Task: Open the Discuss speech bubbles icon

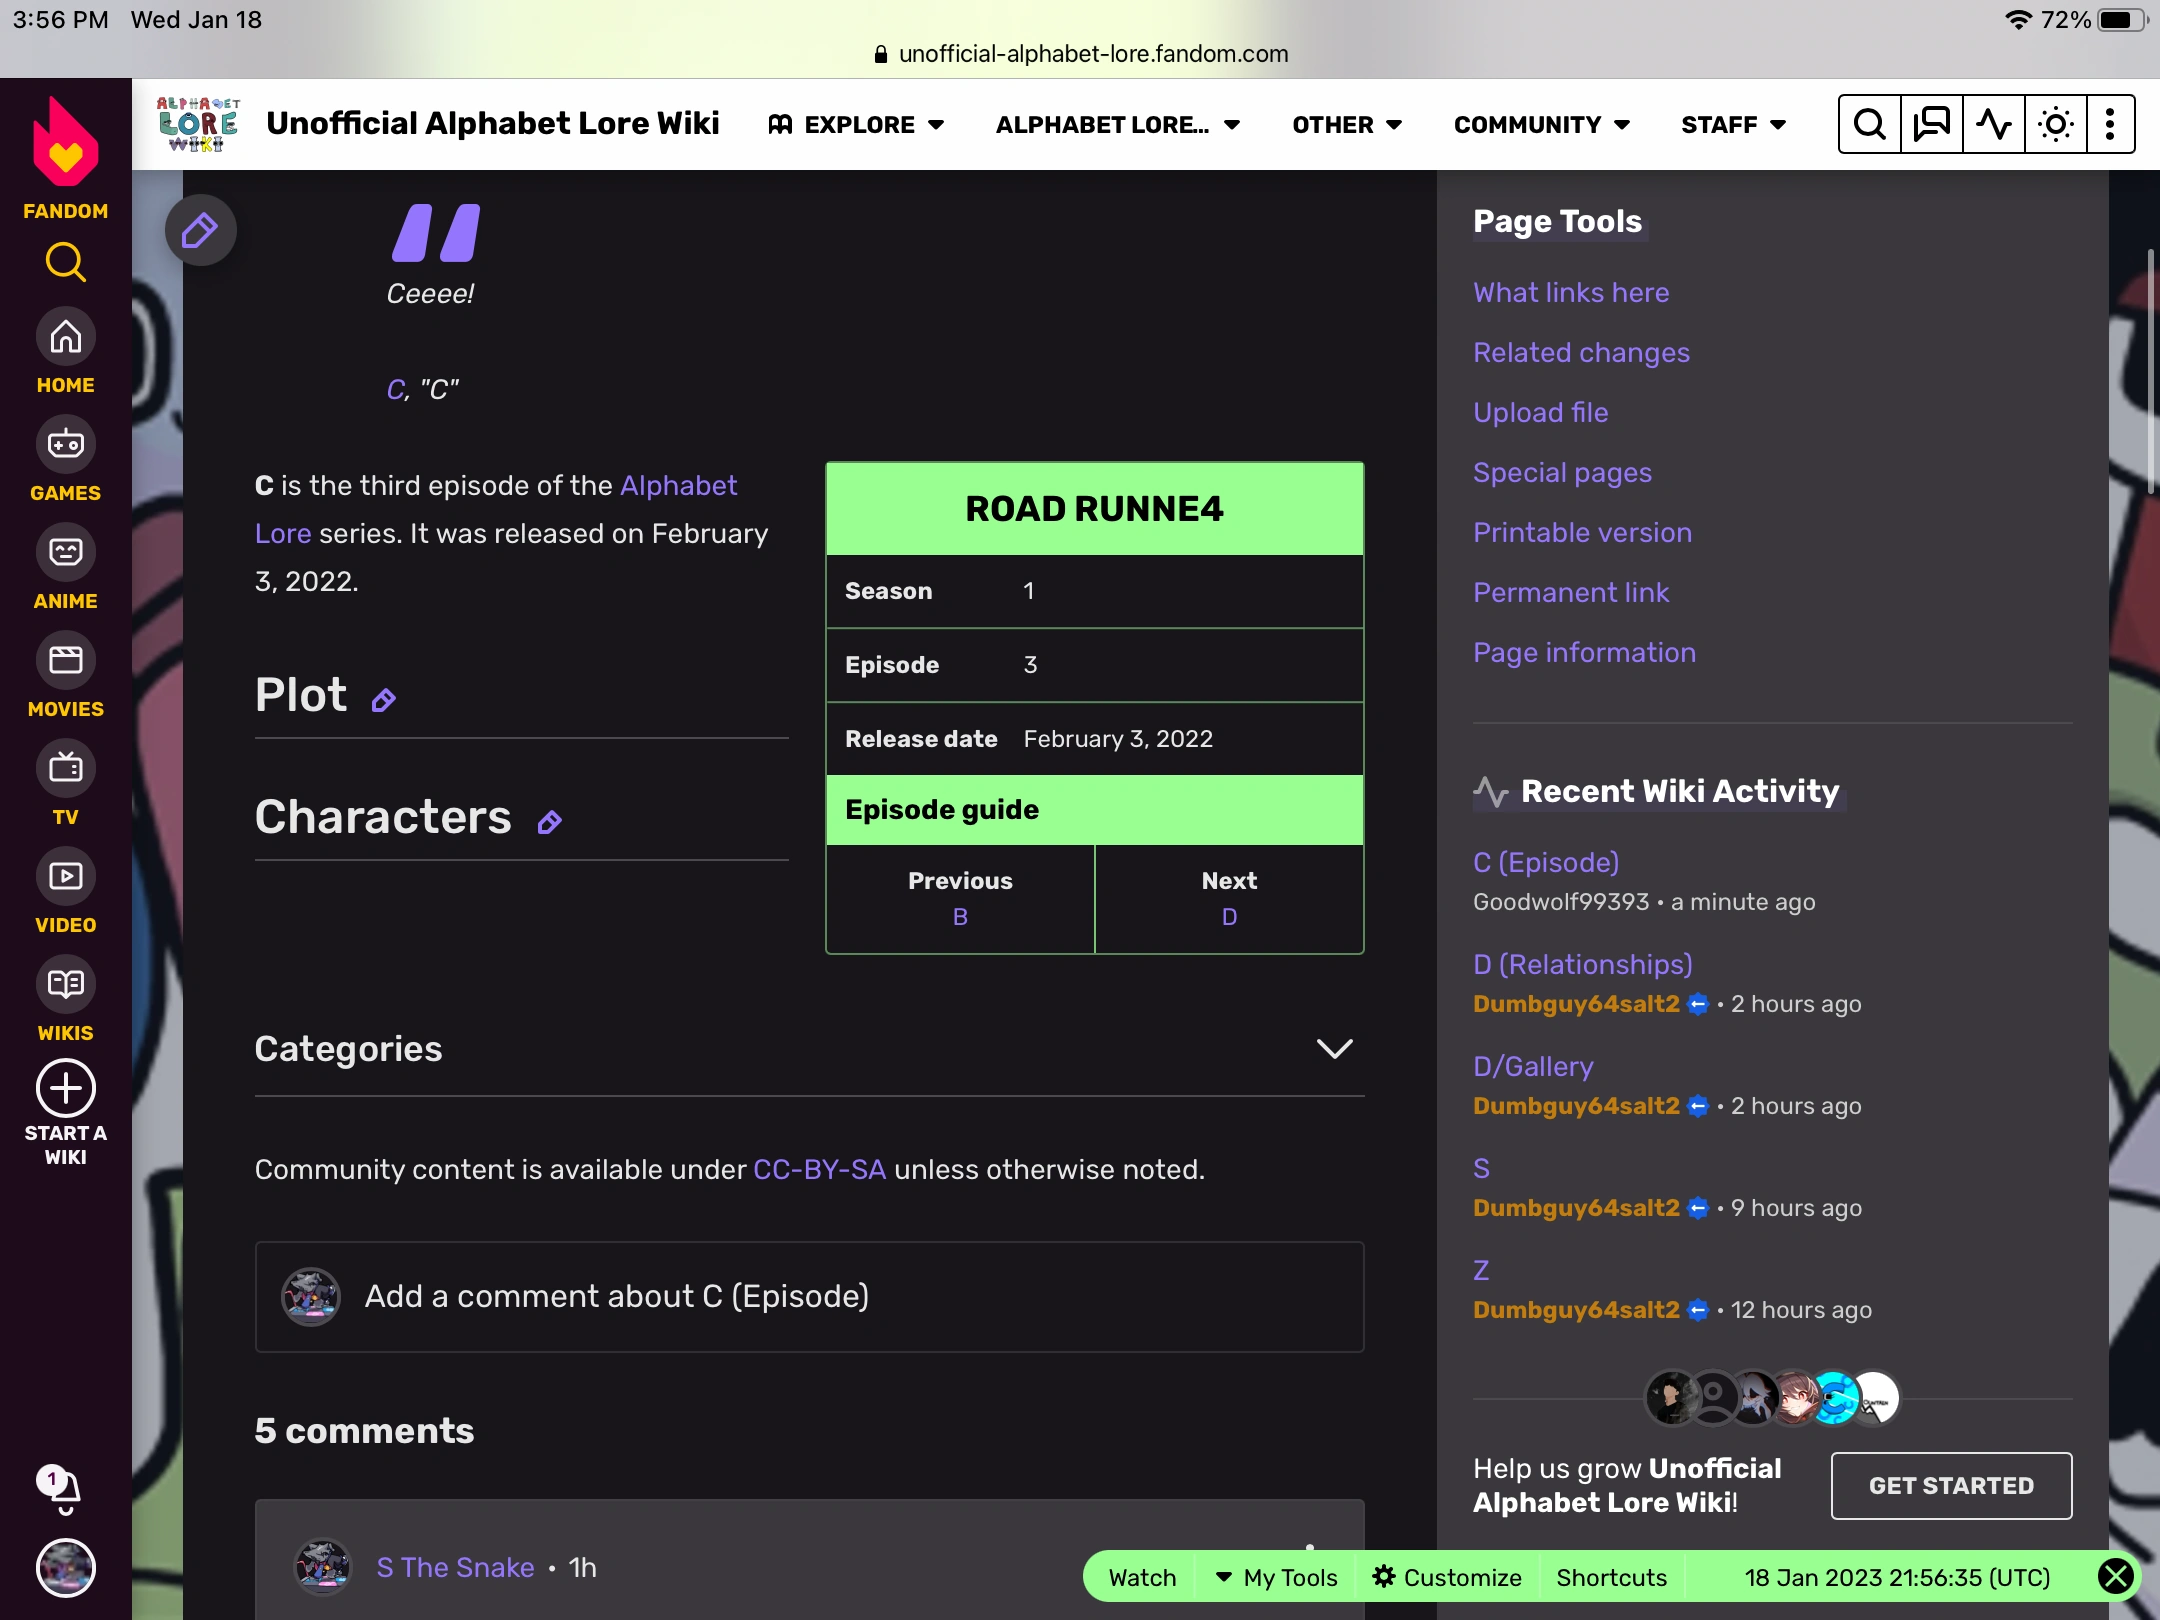Action: pos(1931,125)
